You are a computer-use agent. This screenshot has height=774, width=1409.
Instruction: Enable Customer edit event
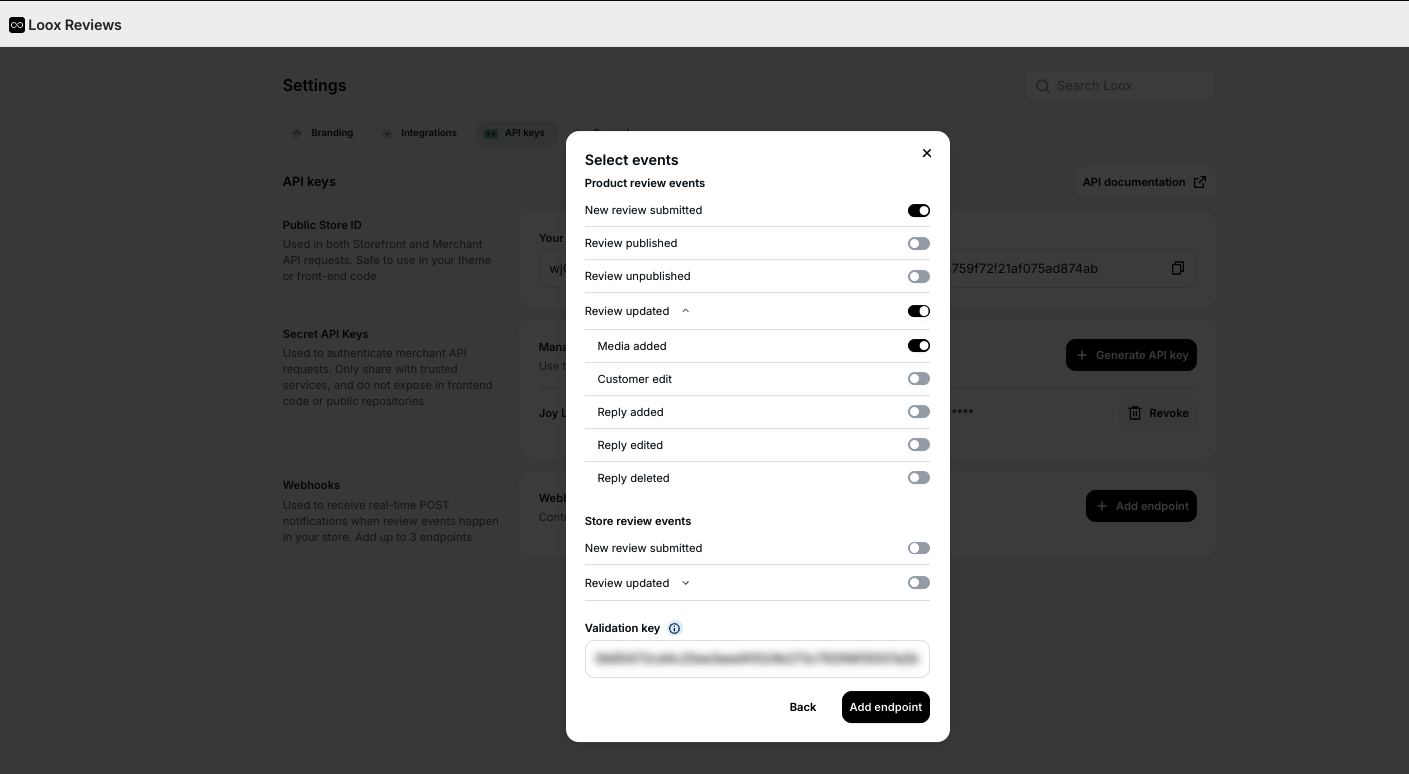click(x=919, y=379)
